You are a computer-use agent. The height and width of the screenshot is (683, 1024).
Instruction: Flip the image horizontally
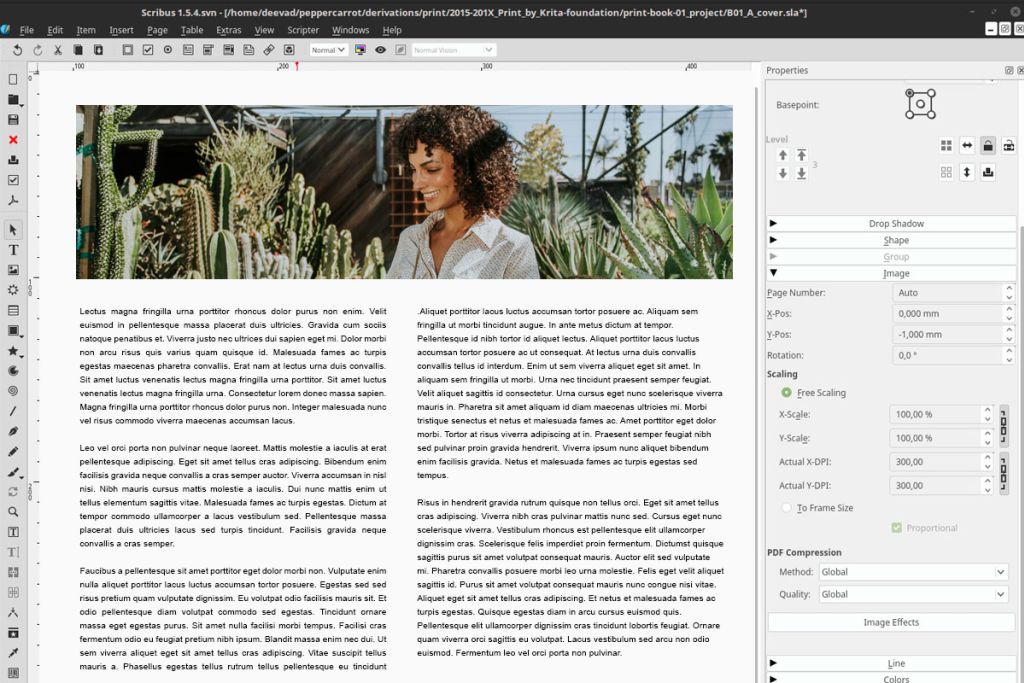pyautogui.click(x=967, y=145)
